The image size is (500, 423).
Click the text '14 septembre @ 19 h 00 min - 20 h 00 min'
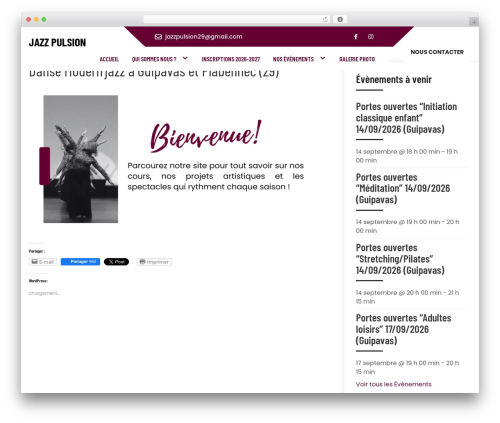coord(407,226)
